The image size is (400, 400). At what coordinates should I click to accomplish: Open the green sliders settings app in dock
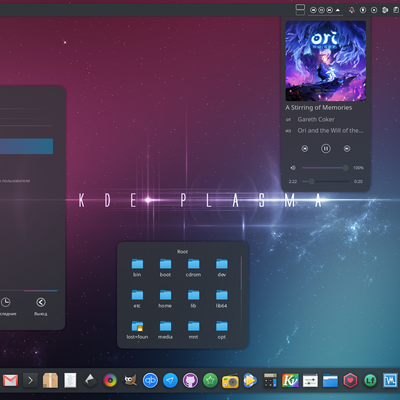pos(310,380)
